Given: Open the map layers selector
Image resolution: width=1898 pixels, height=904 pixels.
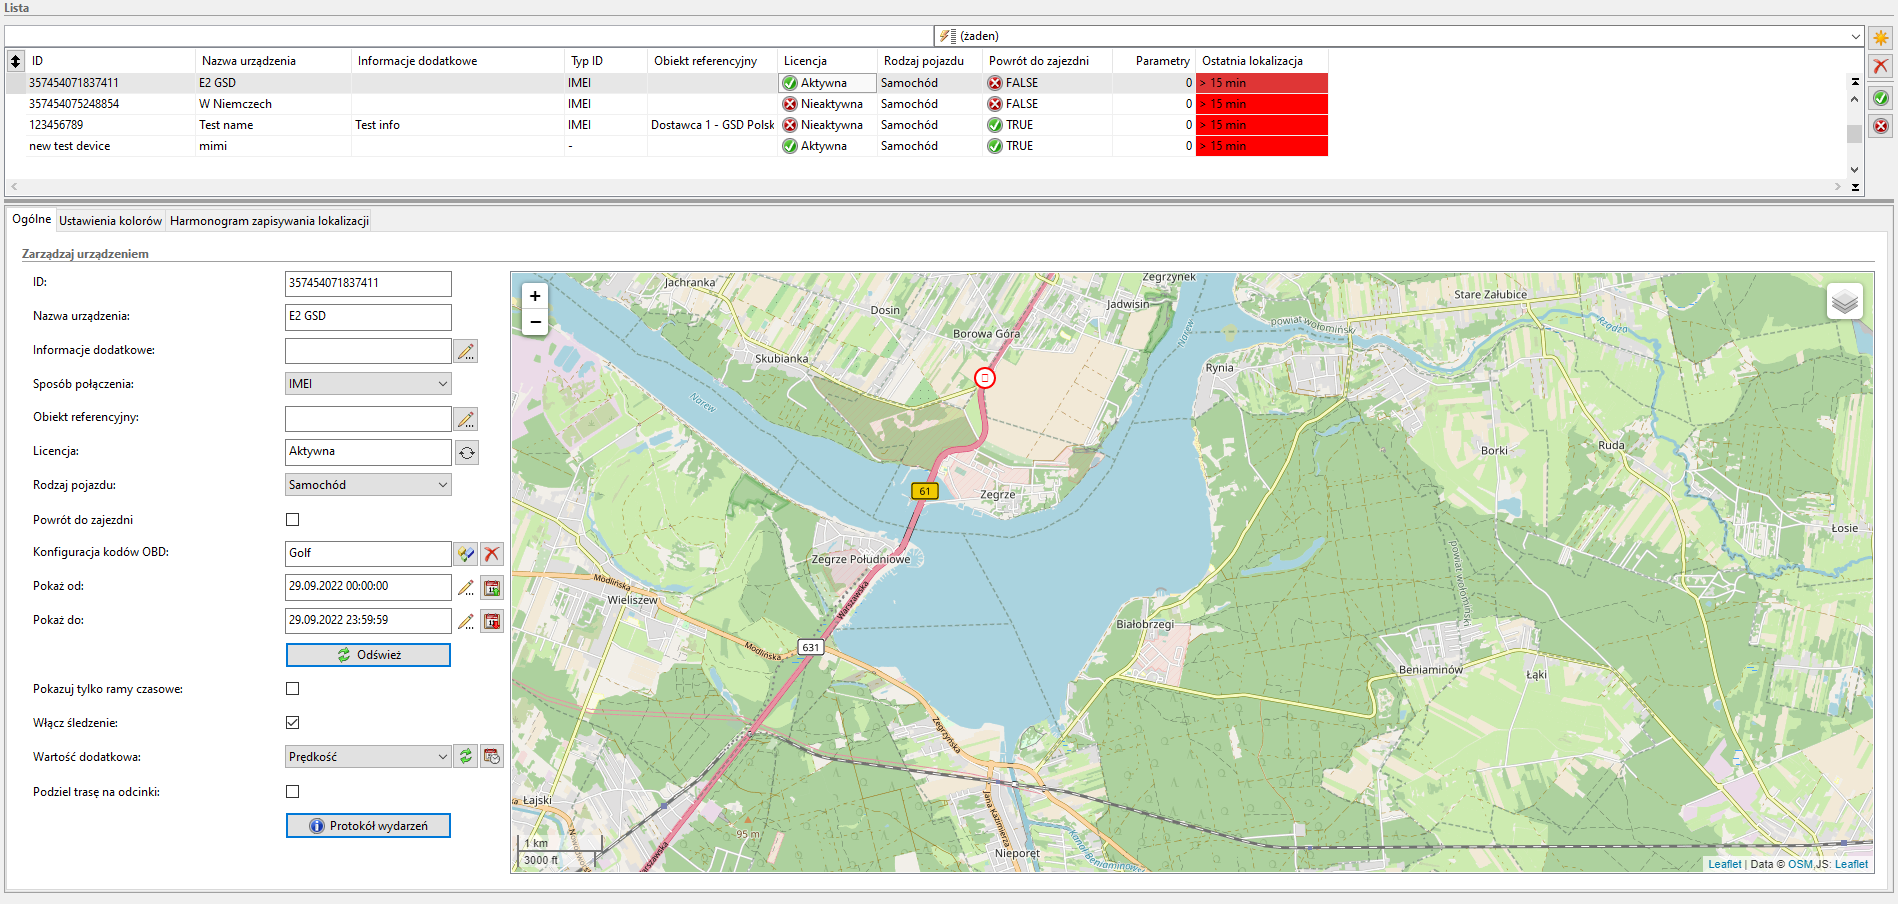Looking at the screenshot, I should (x=1844, y=301).
